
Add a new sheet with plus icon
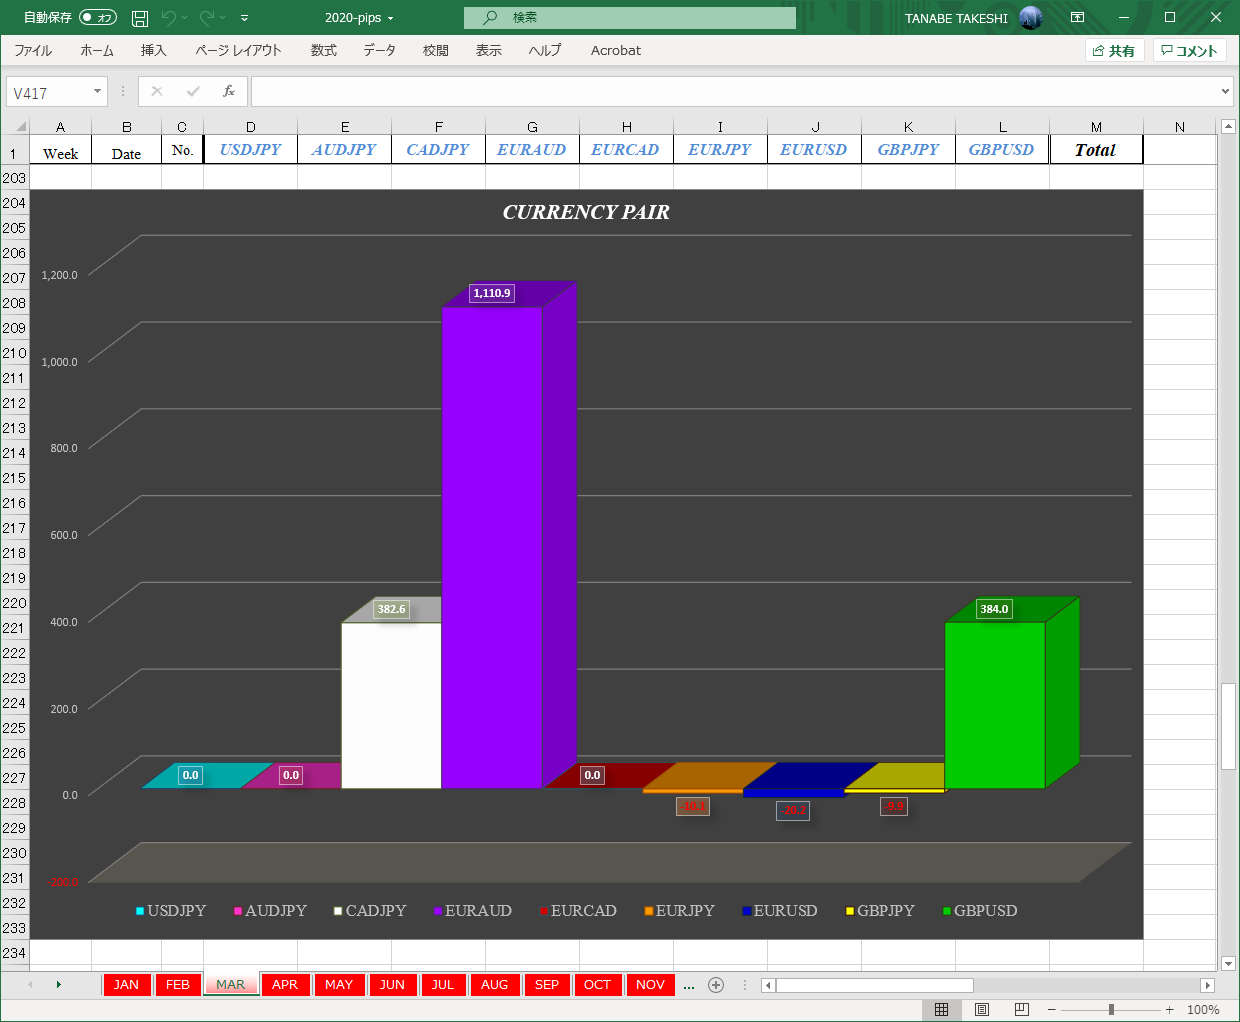(716, 985)
